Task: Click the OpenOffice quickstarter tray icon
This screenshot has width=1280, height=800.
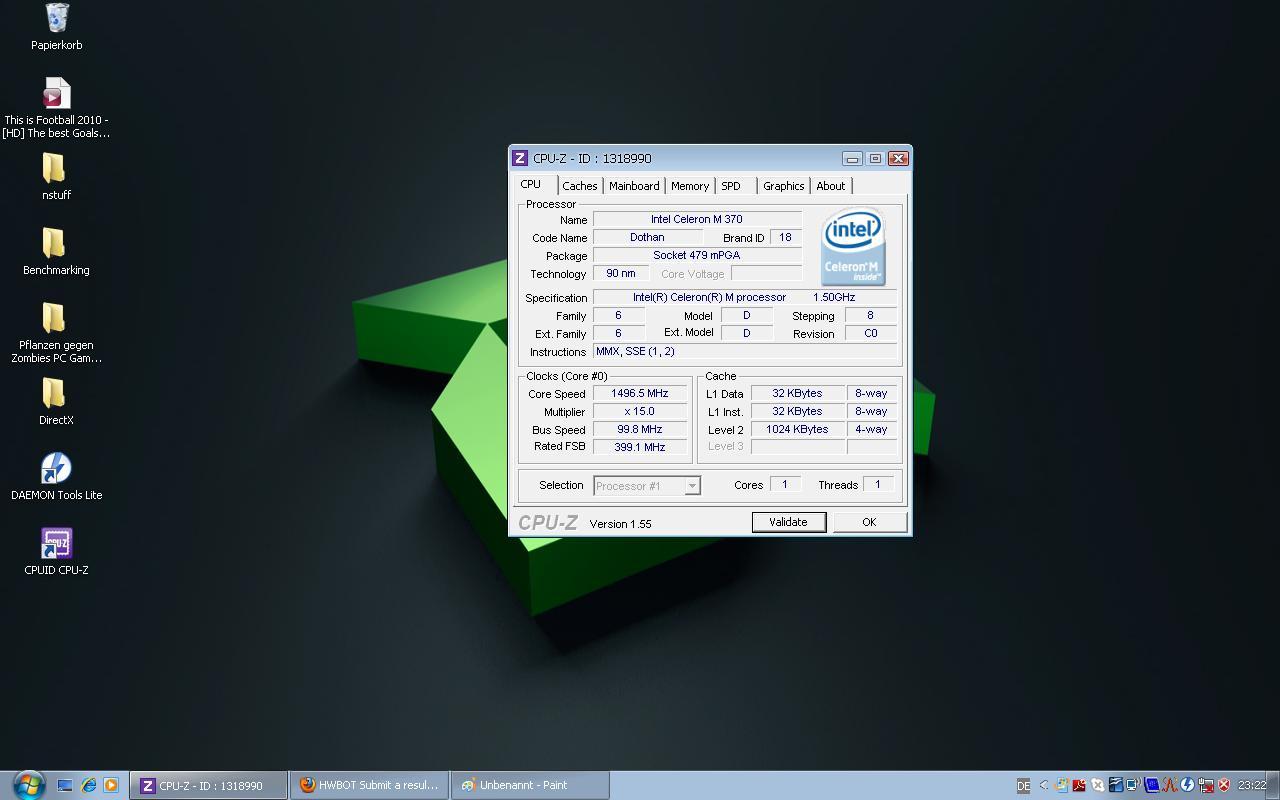Action: [1116, 785]
